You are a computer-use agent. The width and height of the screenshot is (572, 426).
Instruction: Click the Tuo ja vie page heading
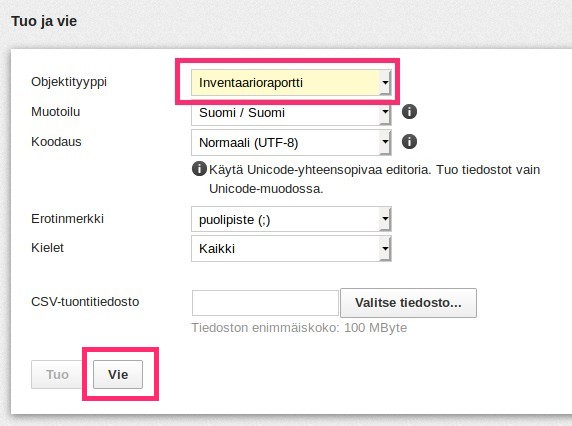coord(44,21)
